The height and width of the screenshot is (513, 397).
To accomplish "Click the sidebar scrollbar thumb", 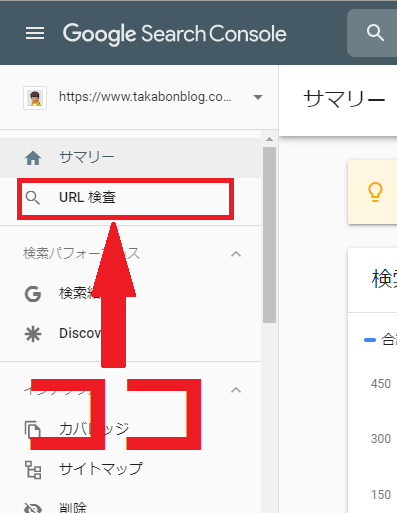I will [269, 235].
